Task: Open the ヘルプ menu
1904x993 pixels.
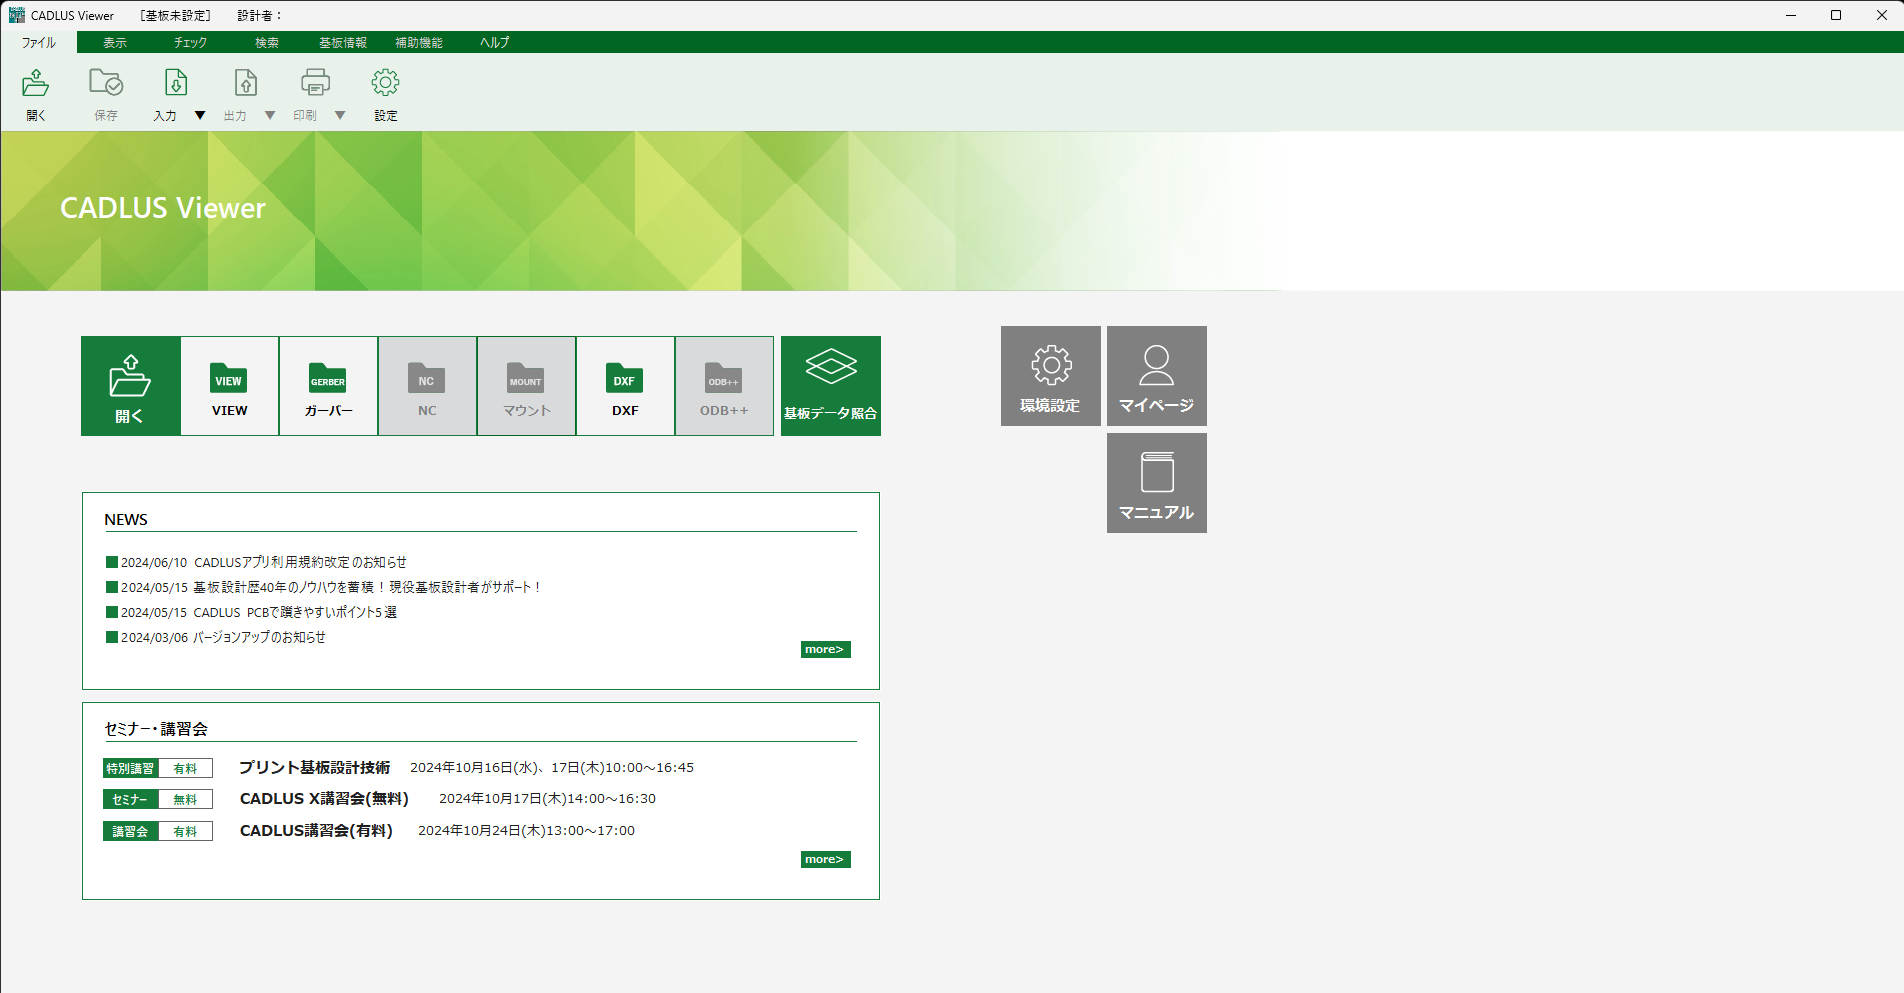Action: 495,43
